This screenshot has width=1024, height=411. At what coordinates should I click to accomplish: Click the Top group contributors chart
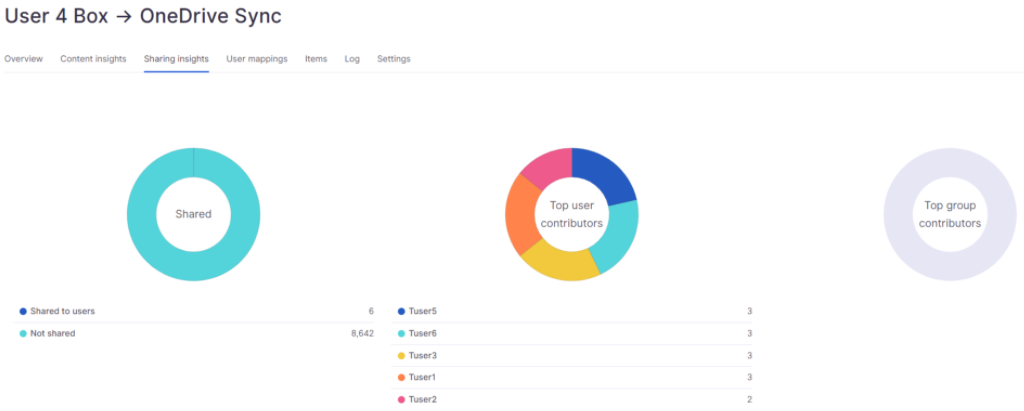[950, 214]
